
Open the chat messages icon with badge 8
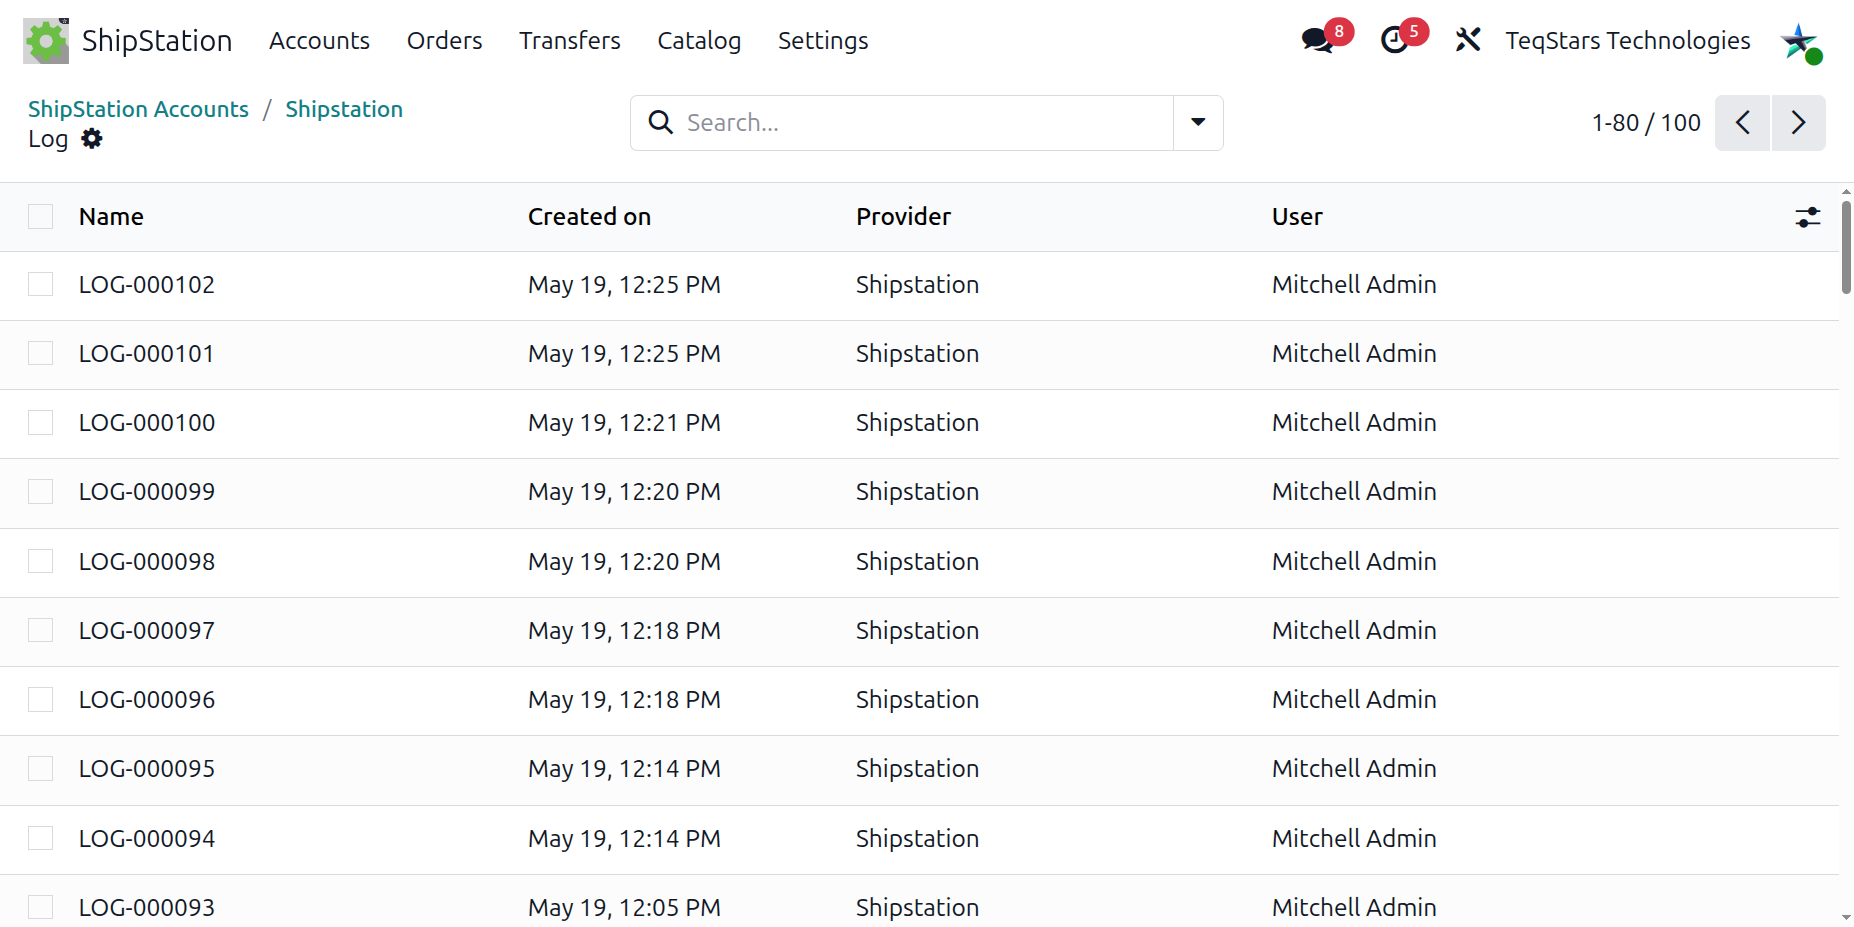1318,40
